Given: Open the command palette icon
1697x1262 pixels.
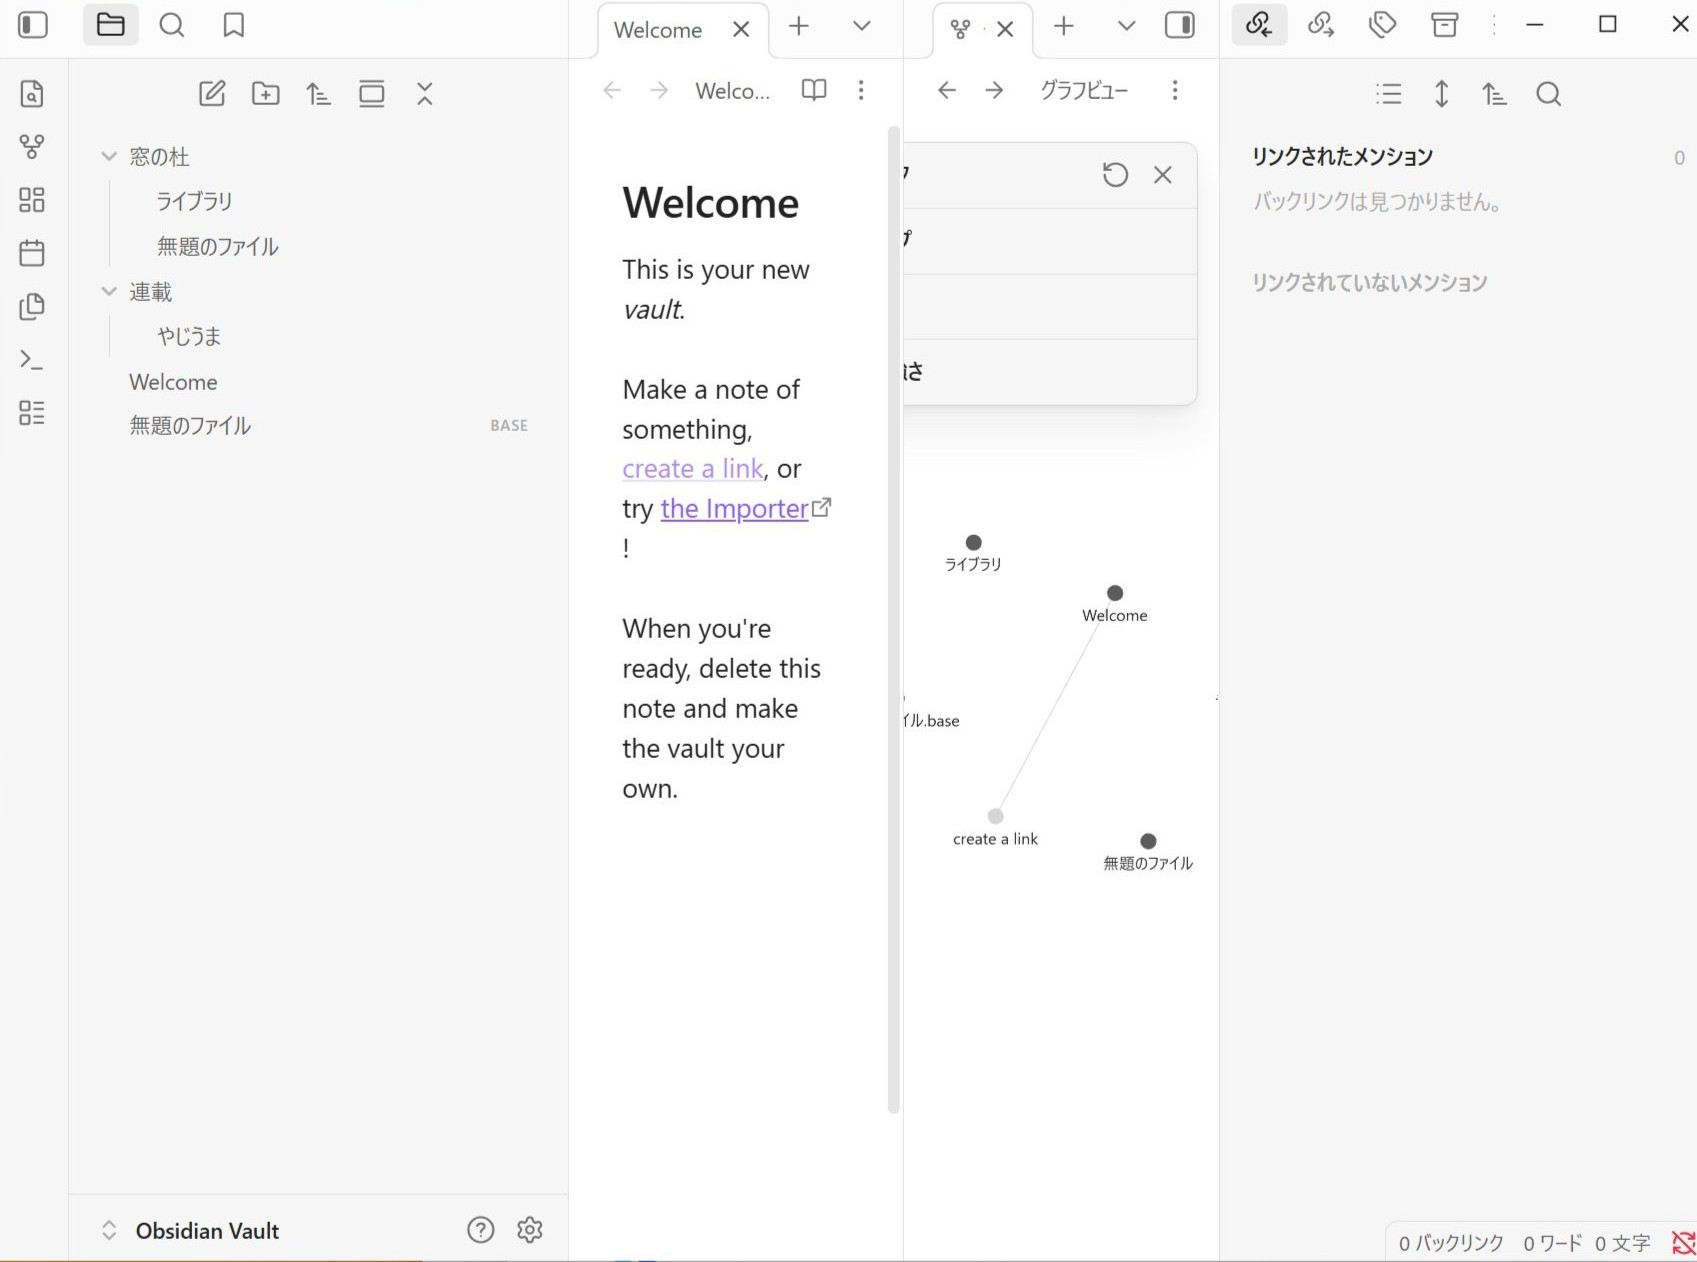Looking at the screenshot, I should tap(32, 359).
